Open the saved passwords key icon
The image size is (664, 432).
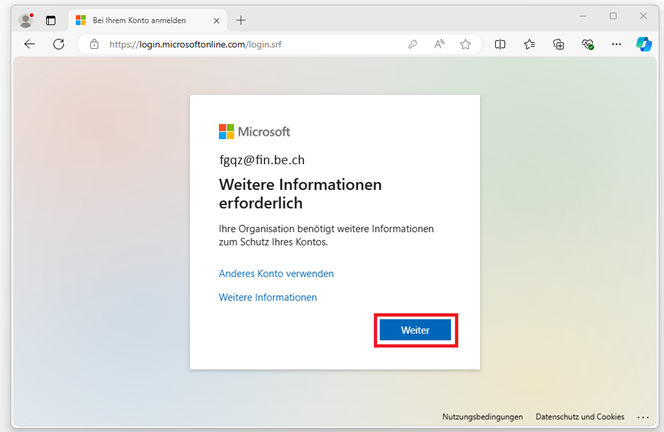click(412, 44)
